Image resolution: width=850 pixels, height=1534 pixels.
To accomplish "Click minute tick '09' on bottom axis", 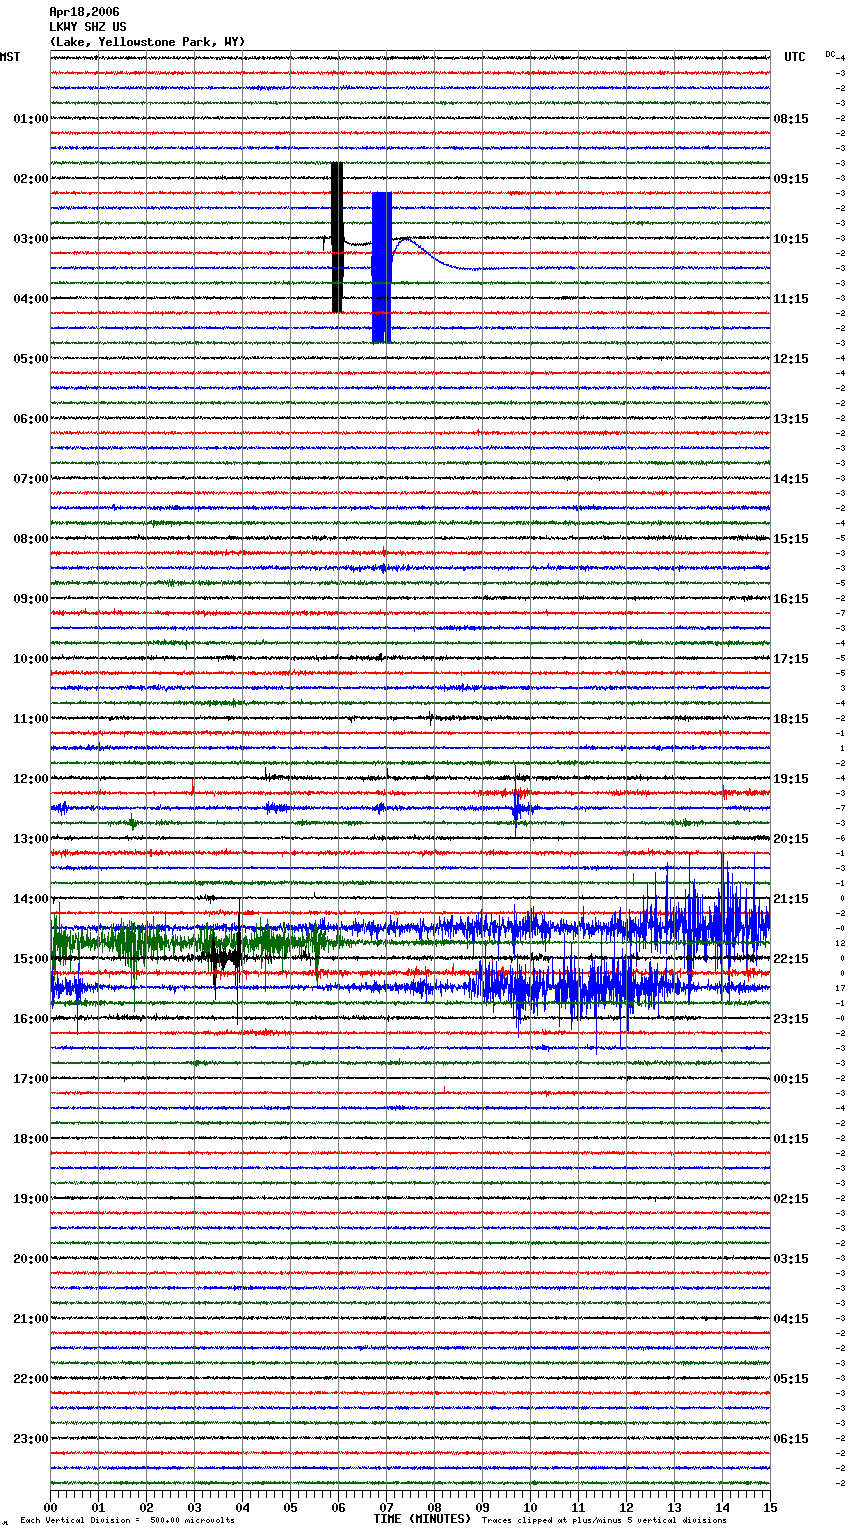I will 482,1506.
